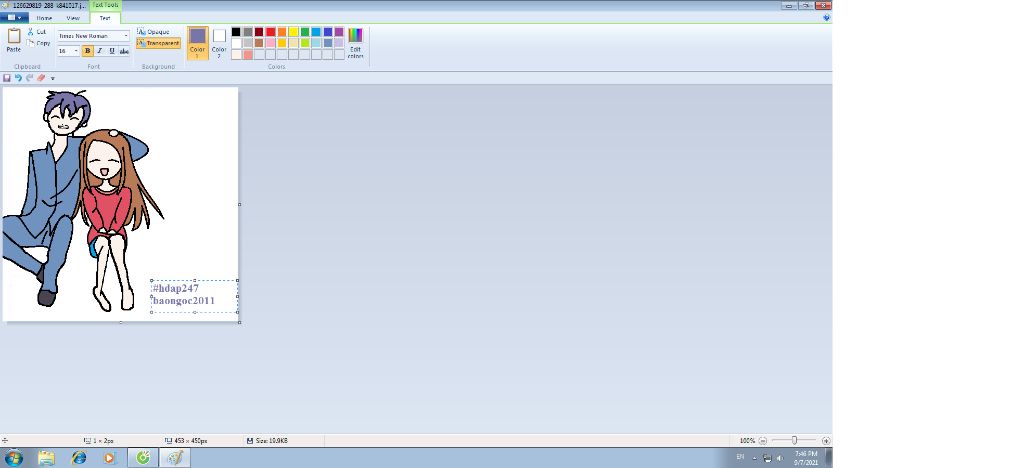Redo the last undone action
Viewport: 1024px width, 468px height.
click(x=29, y=78)
